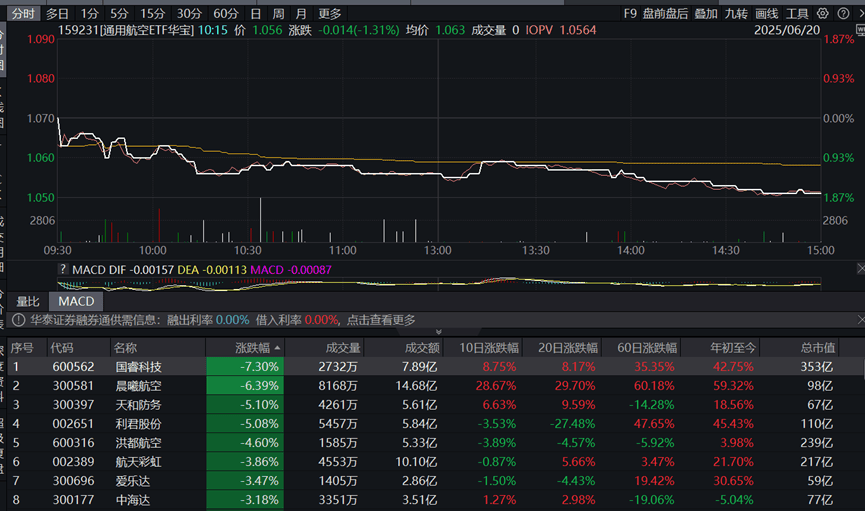Open the 更多 time period dropdown
865x511 pixels.
point(330,14)
